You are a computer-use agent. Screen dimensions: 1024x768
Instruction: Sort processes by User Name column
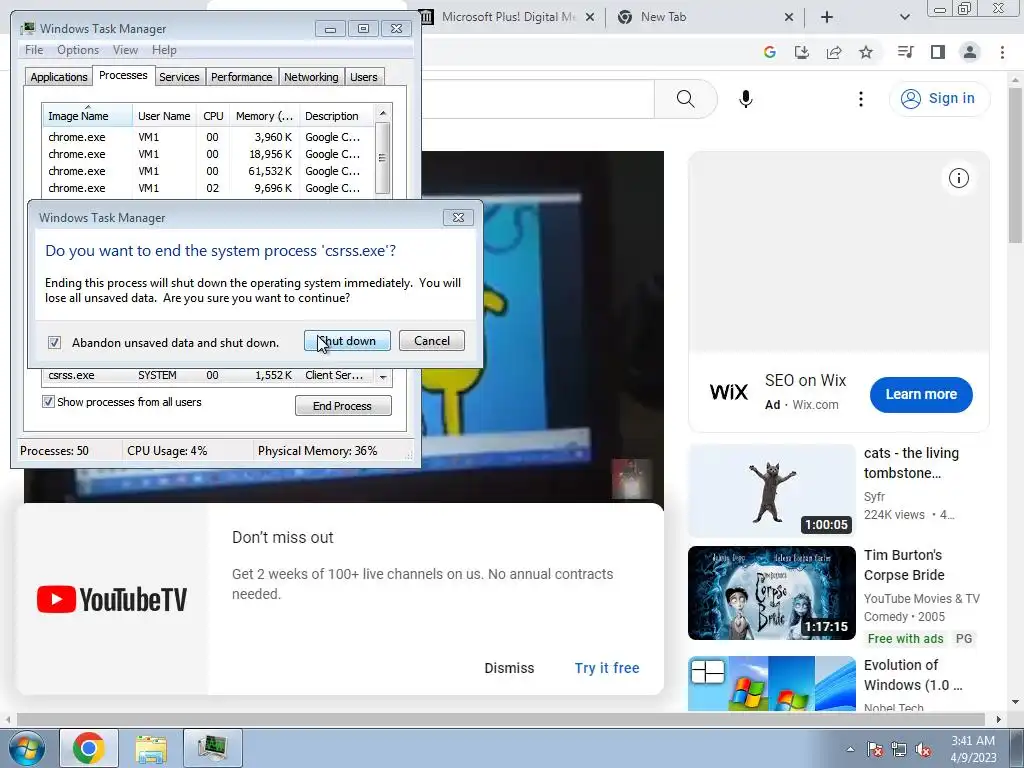tap(164, 116)
